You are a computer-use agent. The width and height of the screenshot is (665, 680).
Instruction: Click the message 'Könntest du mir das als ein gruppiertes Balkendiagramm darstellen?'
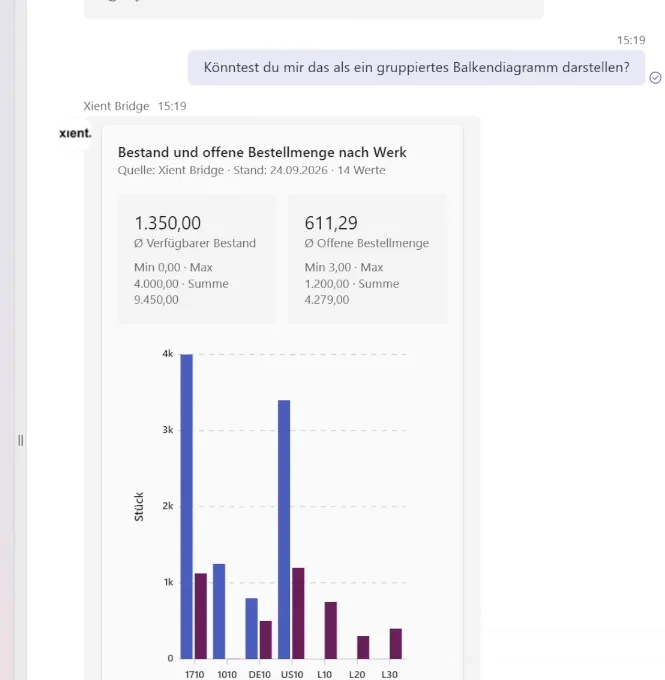tap(416, 68)
